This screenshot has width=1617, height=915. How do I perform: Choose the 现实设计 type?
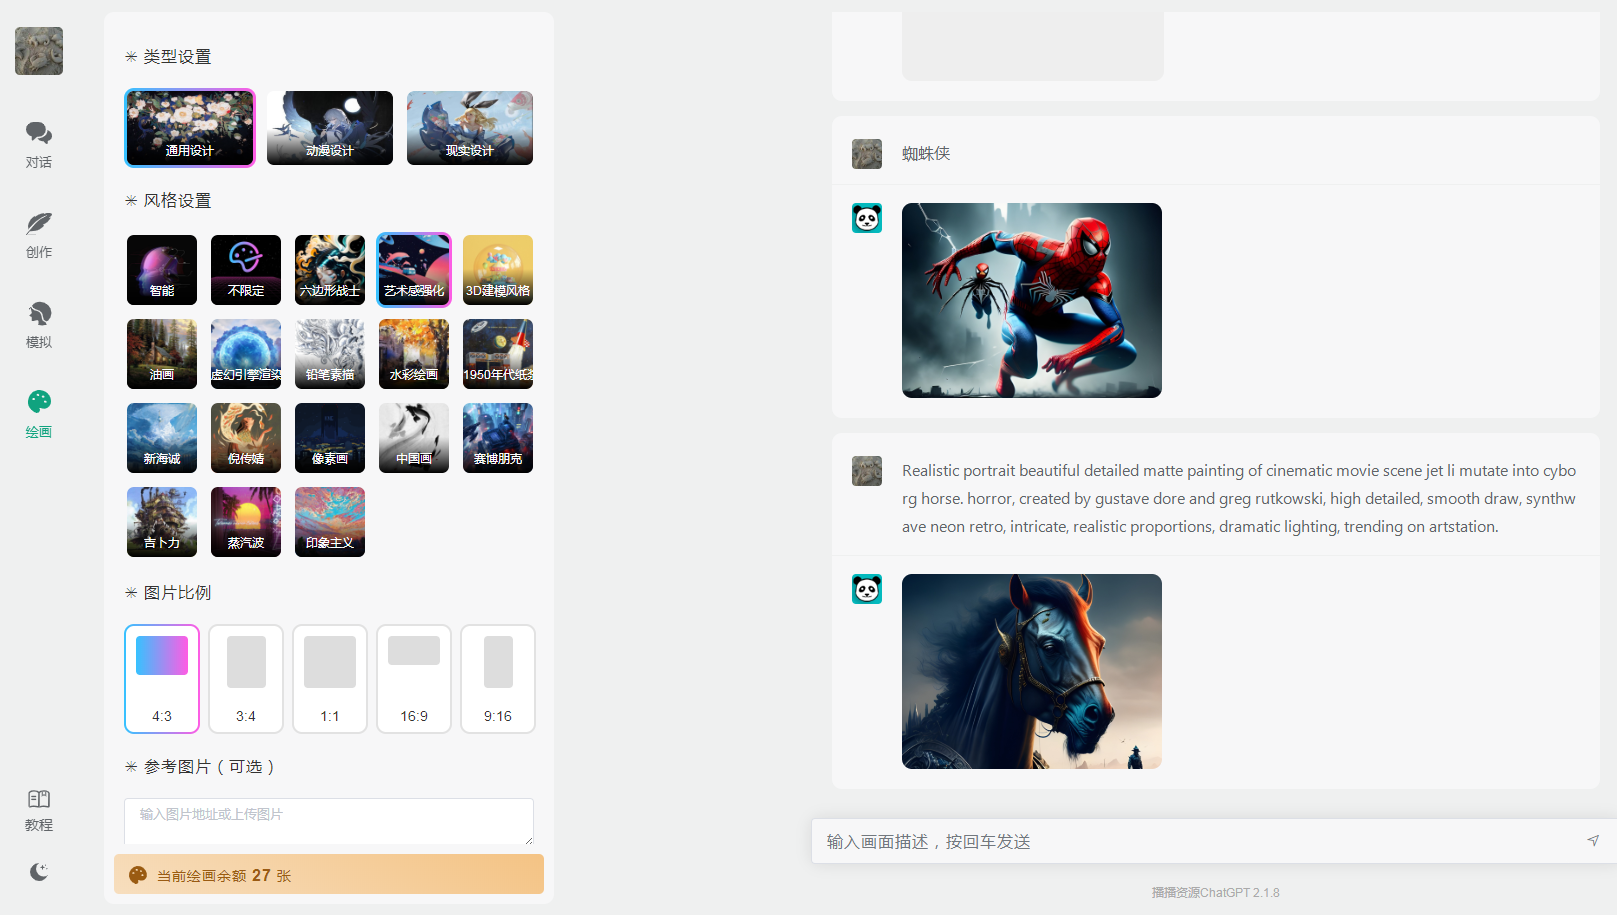coord(470,128)
